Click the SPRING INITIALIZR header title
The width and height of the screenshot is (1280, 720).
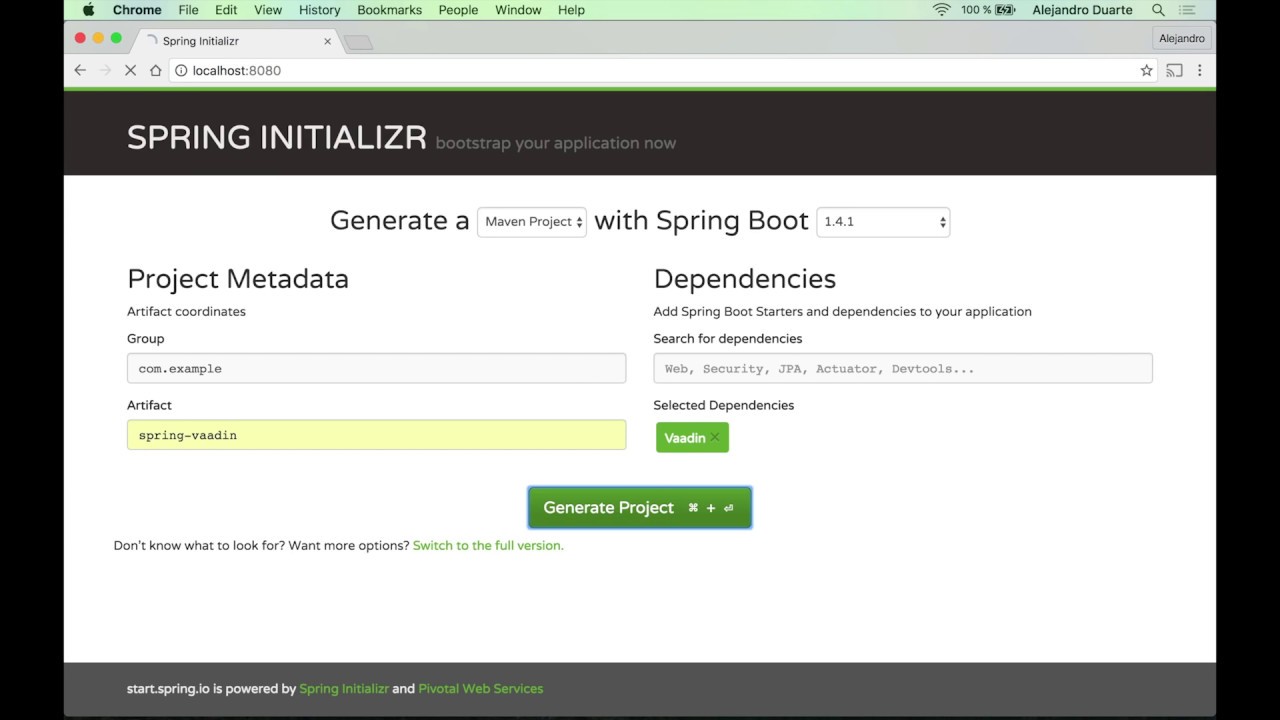point(277,138)
